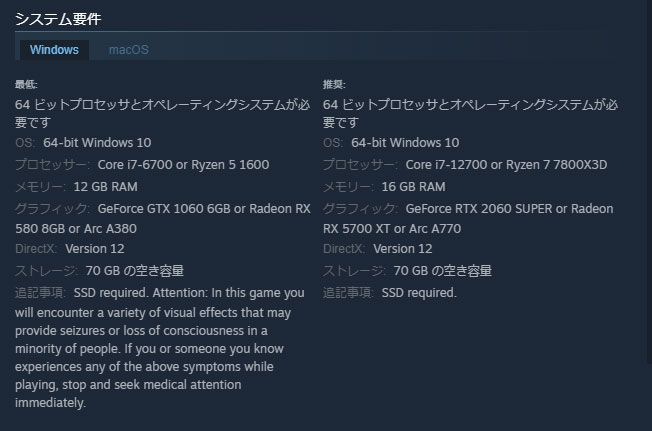Click the seizure warning paragraph in minimum notes
Screen dimensions: 652x431
pos(160,348)
